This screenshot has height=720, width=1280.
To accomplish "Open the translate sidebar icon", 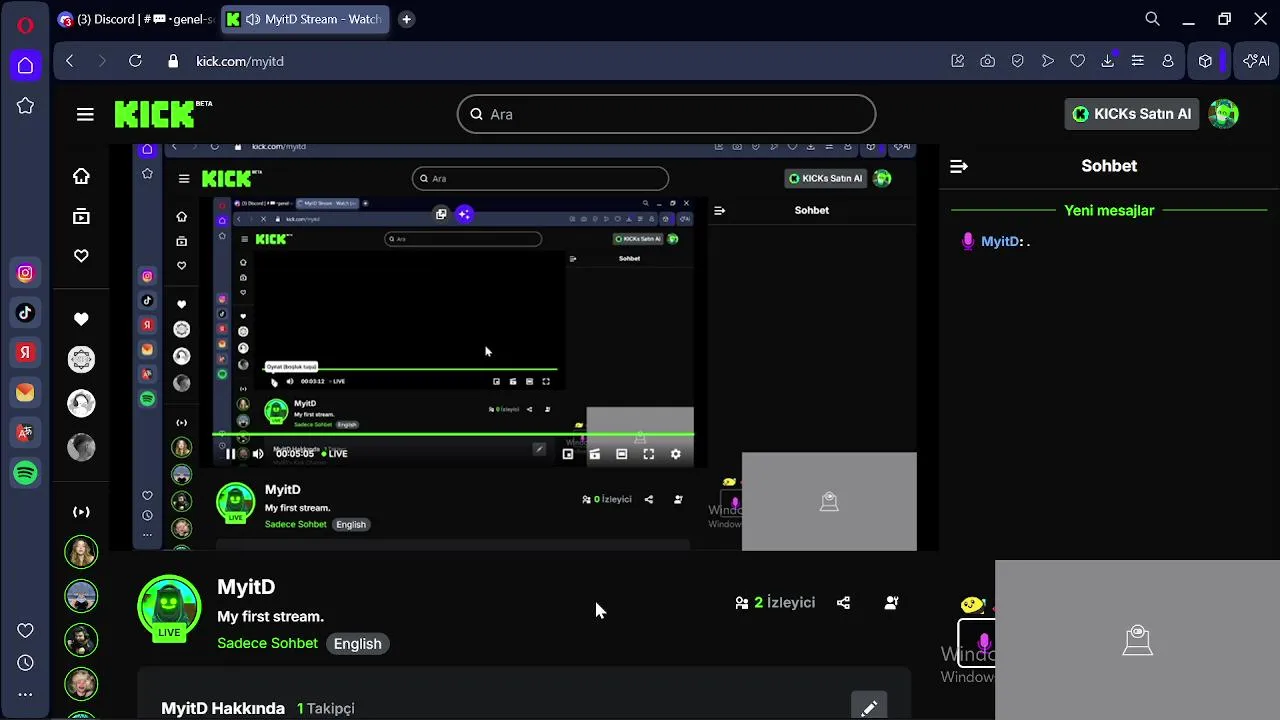I will [26, 433].
